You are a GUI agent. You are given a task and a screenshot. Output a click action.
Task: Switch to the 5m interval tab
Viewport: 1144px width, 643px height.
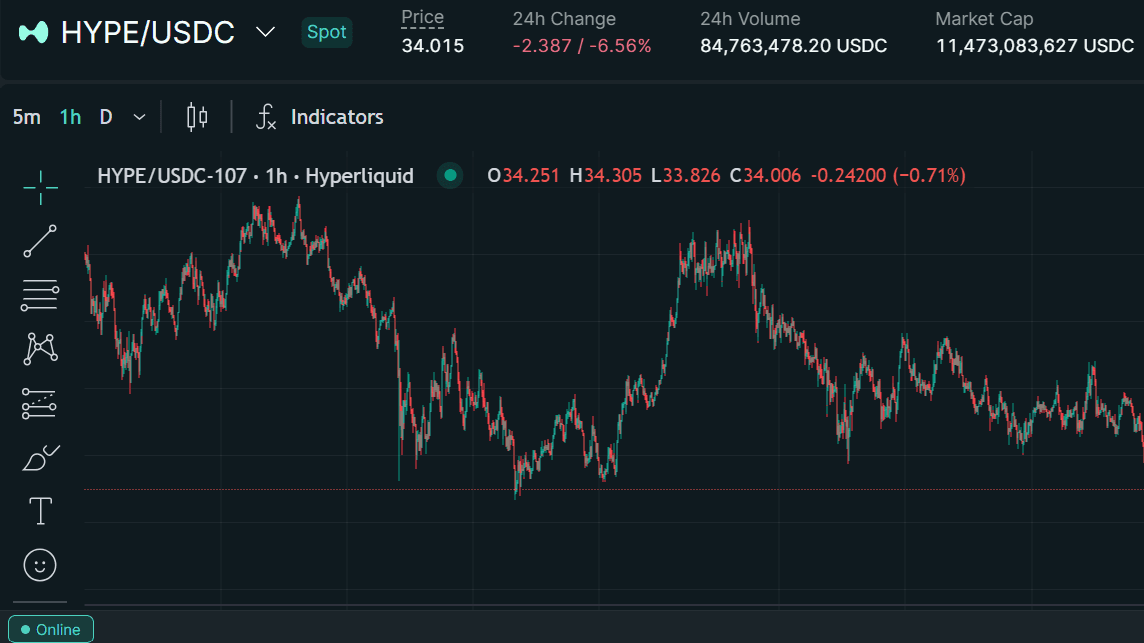click(27, 116)
